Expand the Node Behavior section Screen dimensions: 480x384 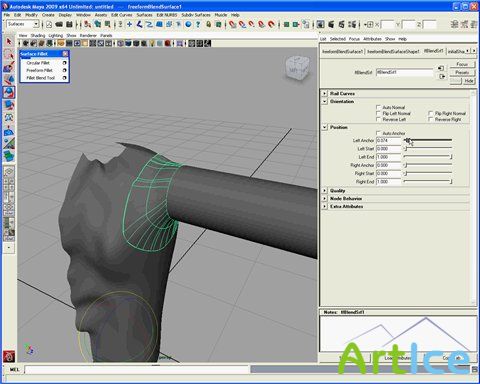click(x=325, y=198)
